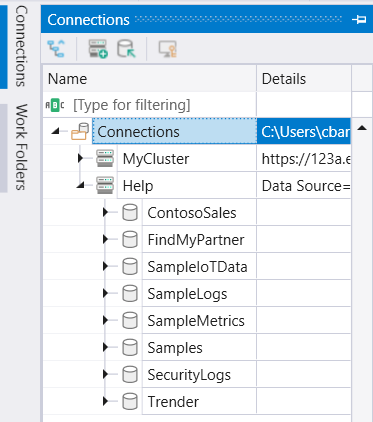Toggle the pin icon in Connections header
The height and width of the screenshot is (422, 373).
coord(359,20)
